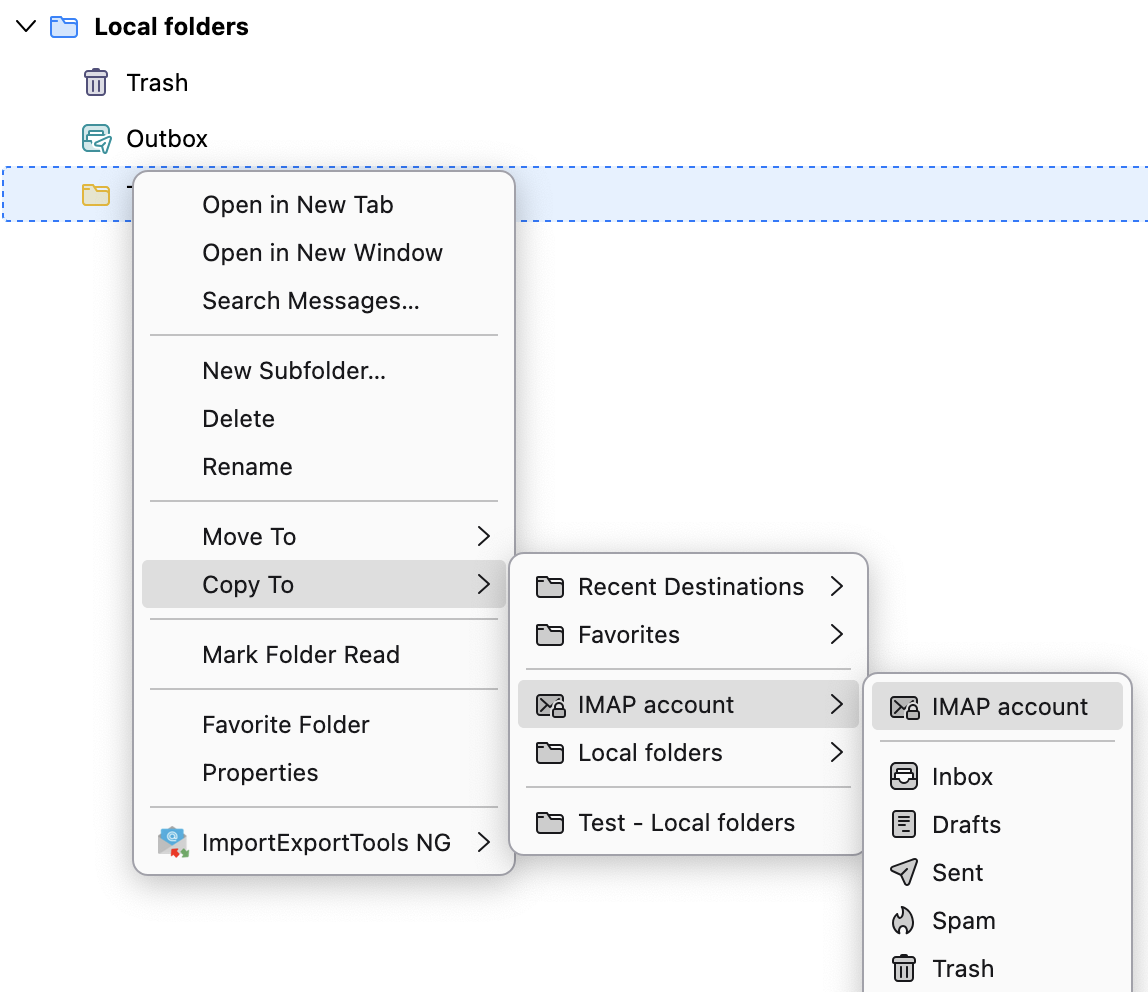Create a New Subfolder…
Image resolution: width=1148 pixels, height=992 pixels.
[x=293, y=370]
